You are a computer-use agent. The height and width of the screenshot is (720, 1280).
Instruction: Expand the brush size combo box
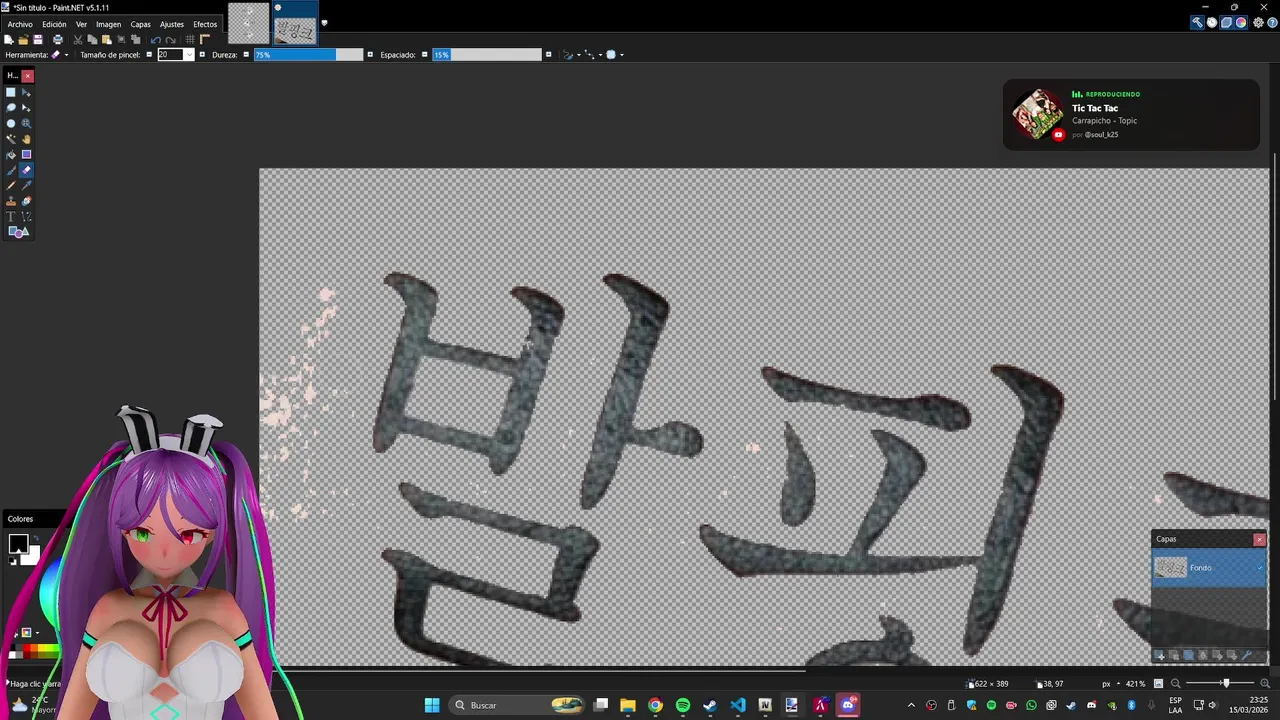click(189, 55)
